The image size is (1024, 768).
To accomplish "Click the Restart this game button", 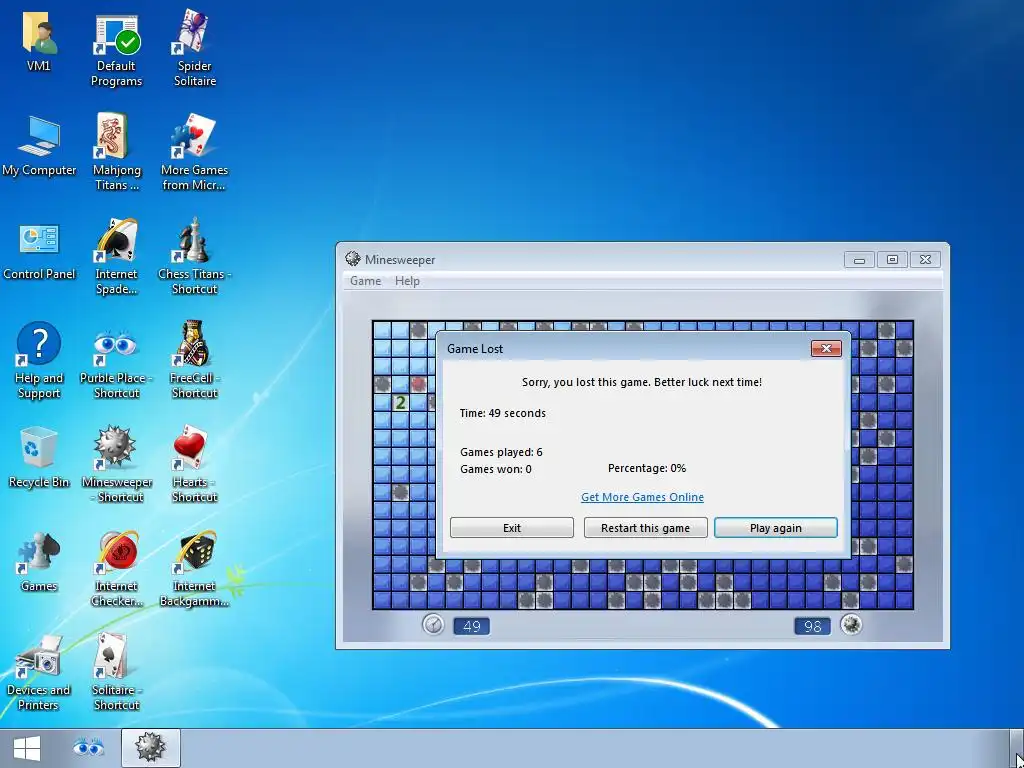I will (x=645, y=528).
